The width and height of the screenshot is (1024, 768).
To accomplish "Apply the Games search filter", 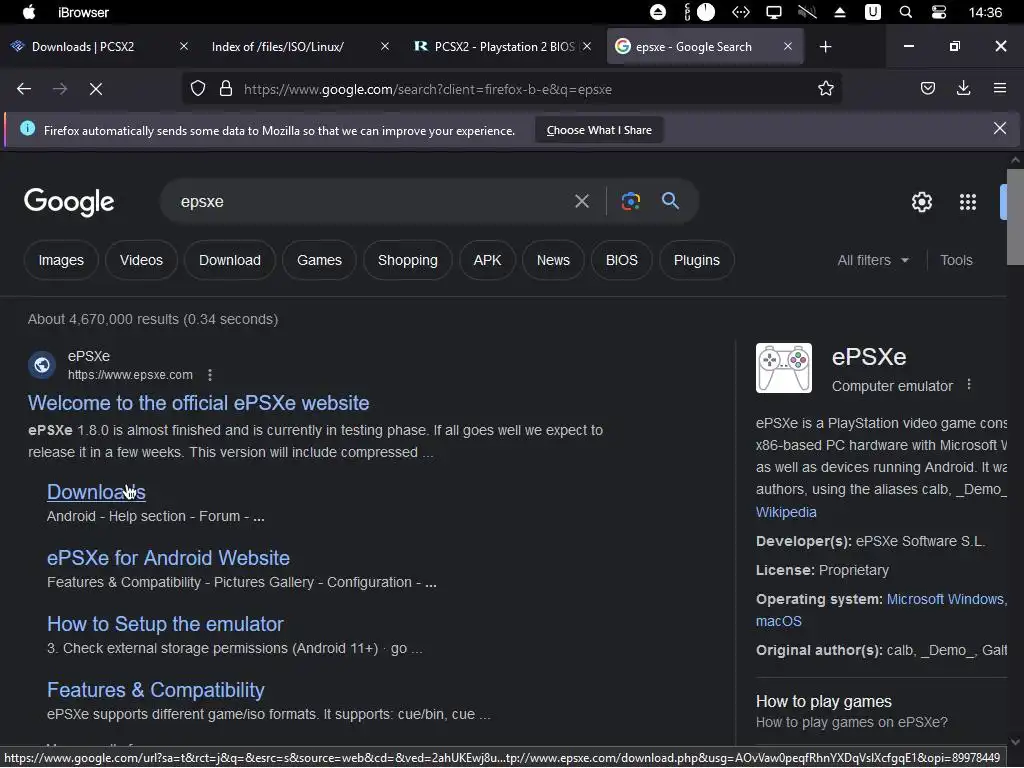I will pos(319,260).
